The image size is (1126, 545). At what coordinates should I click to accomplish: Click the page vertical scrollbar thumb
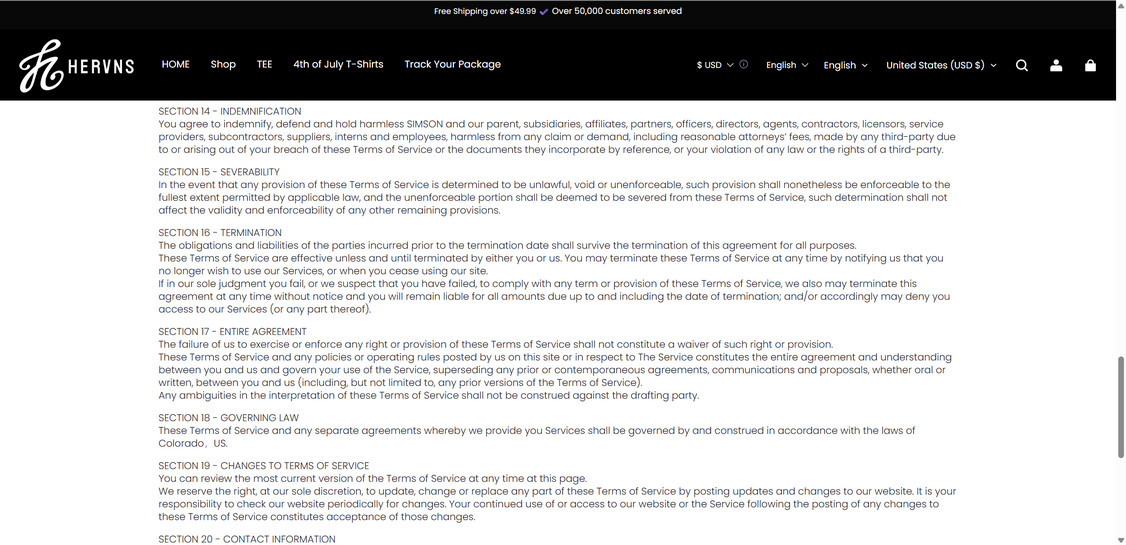[1121, 407]
